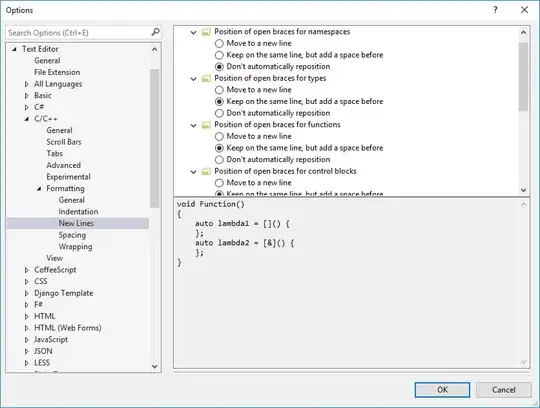Select the HTML tree item
The width and height of the screenshot is (540, 408).
click(44, 316)
